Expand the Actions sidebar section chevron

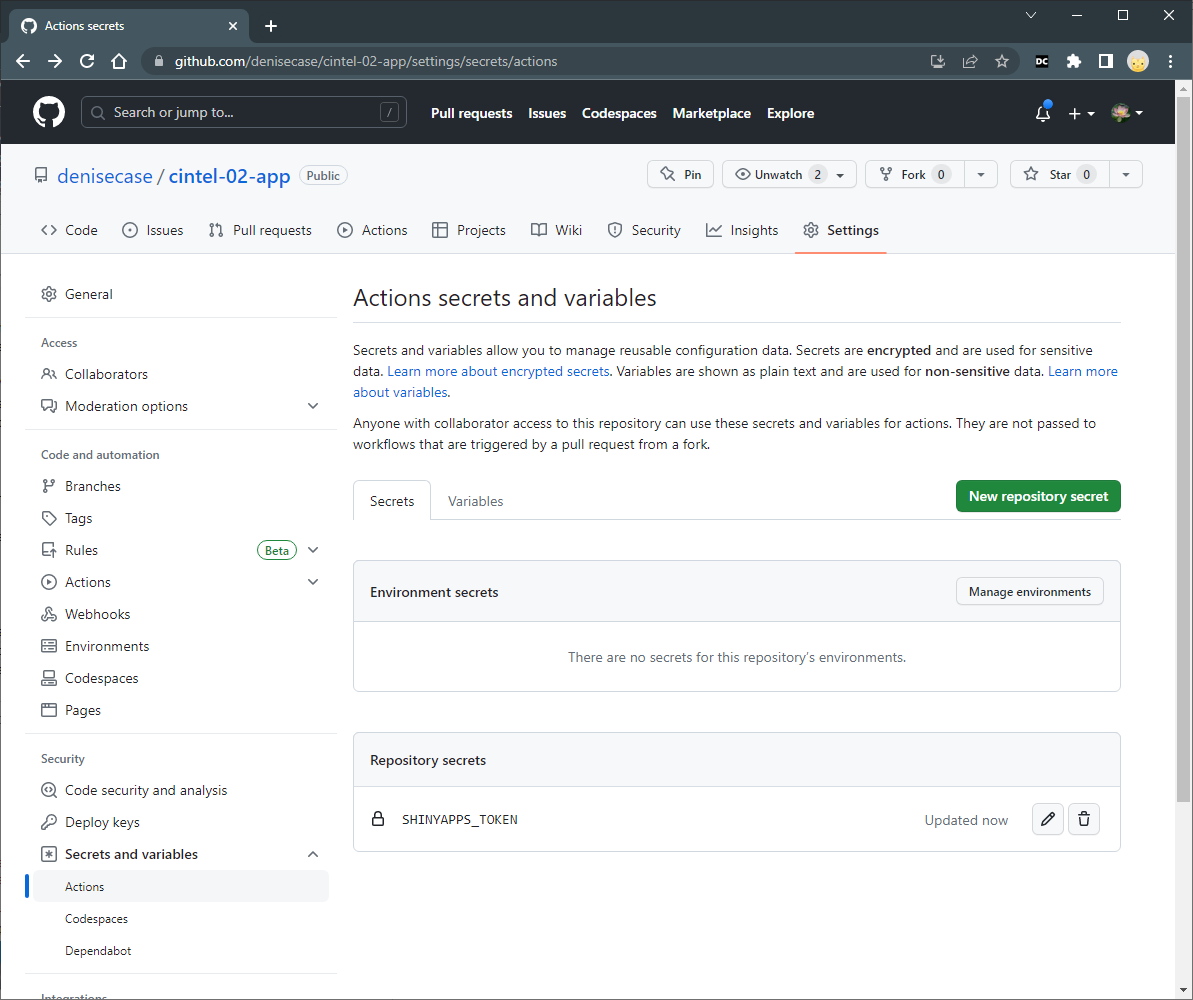click(x=313, y=581)
